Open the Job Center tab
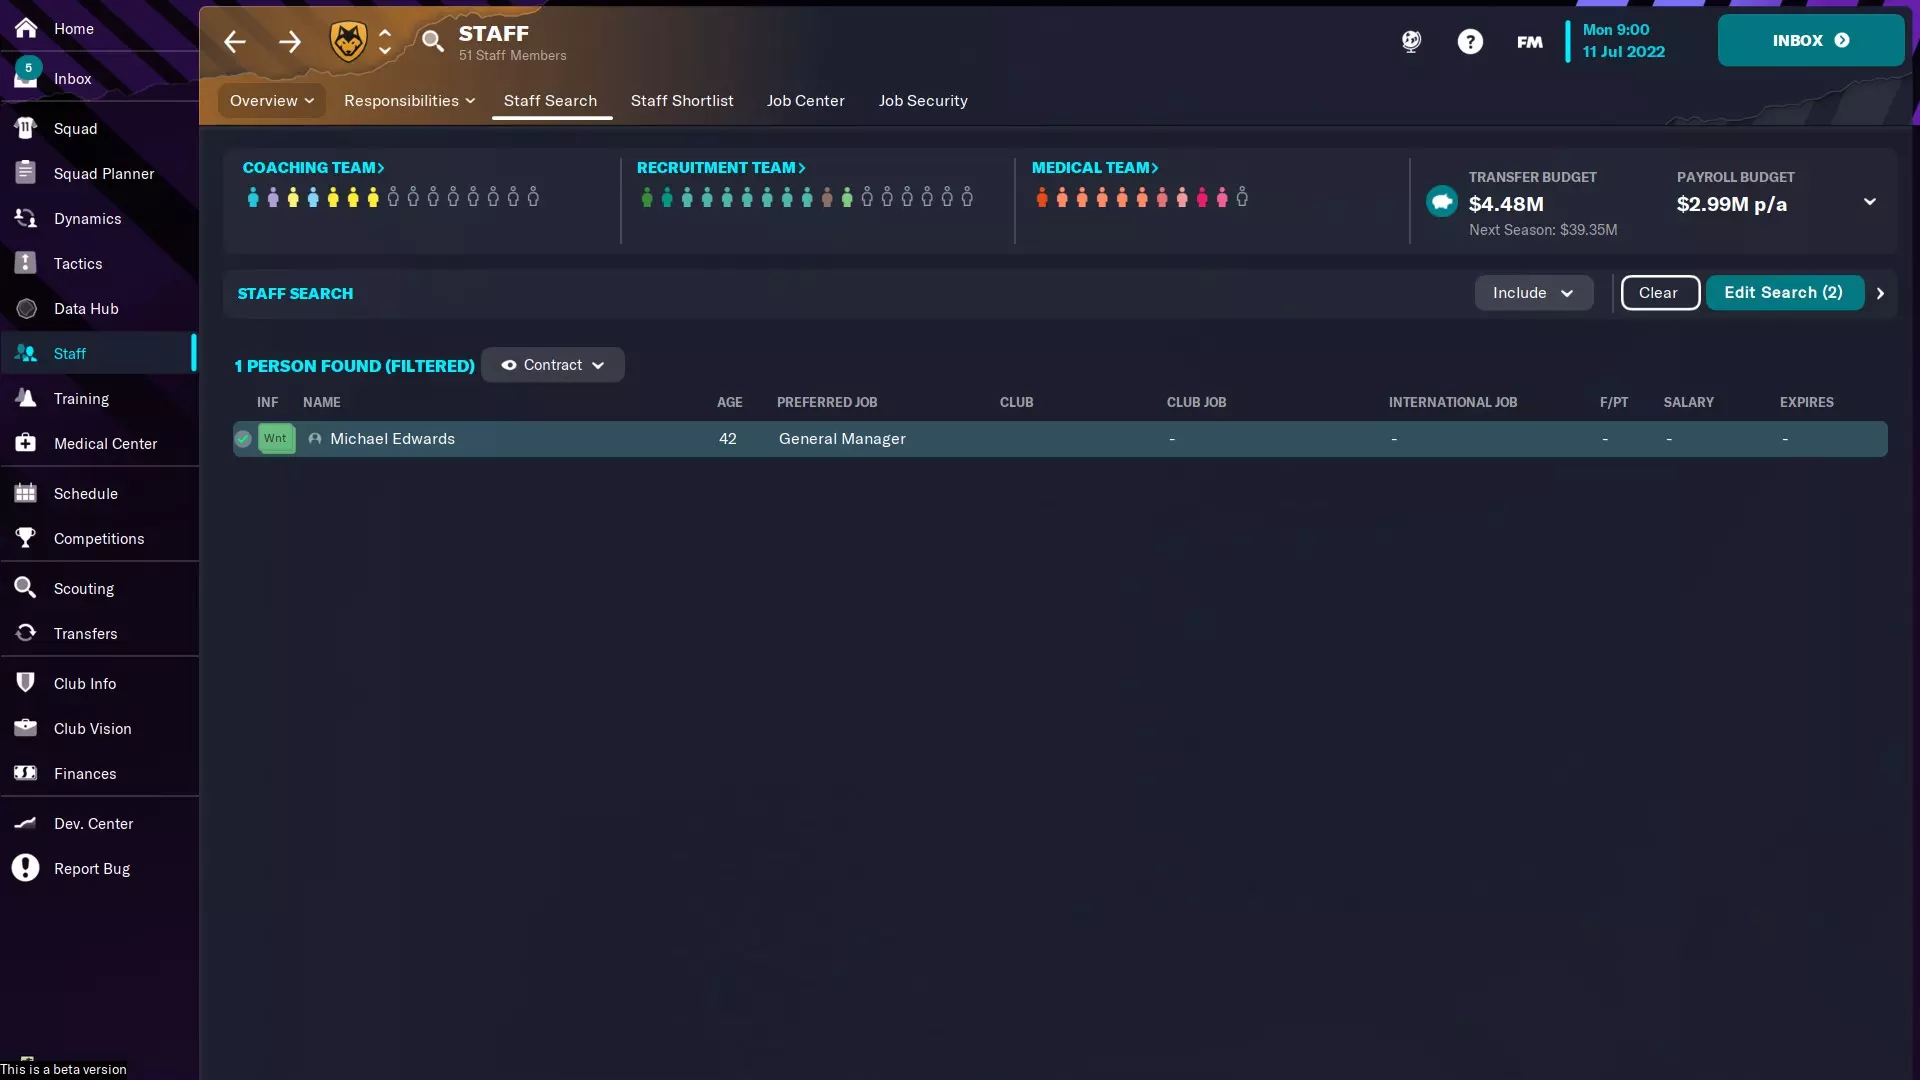 (805, 101)
